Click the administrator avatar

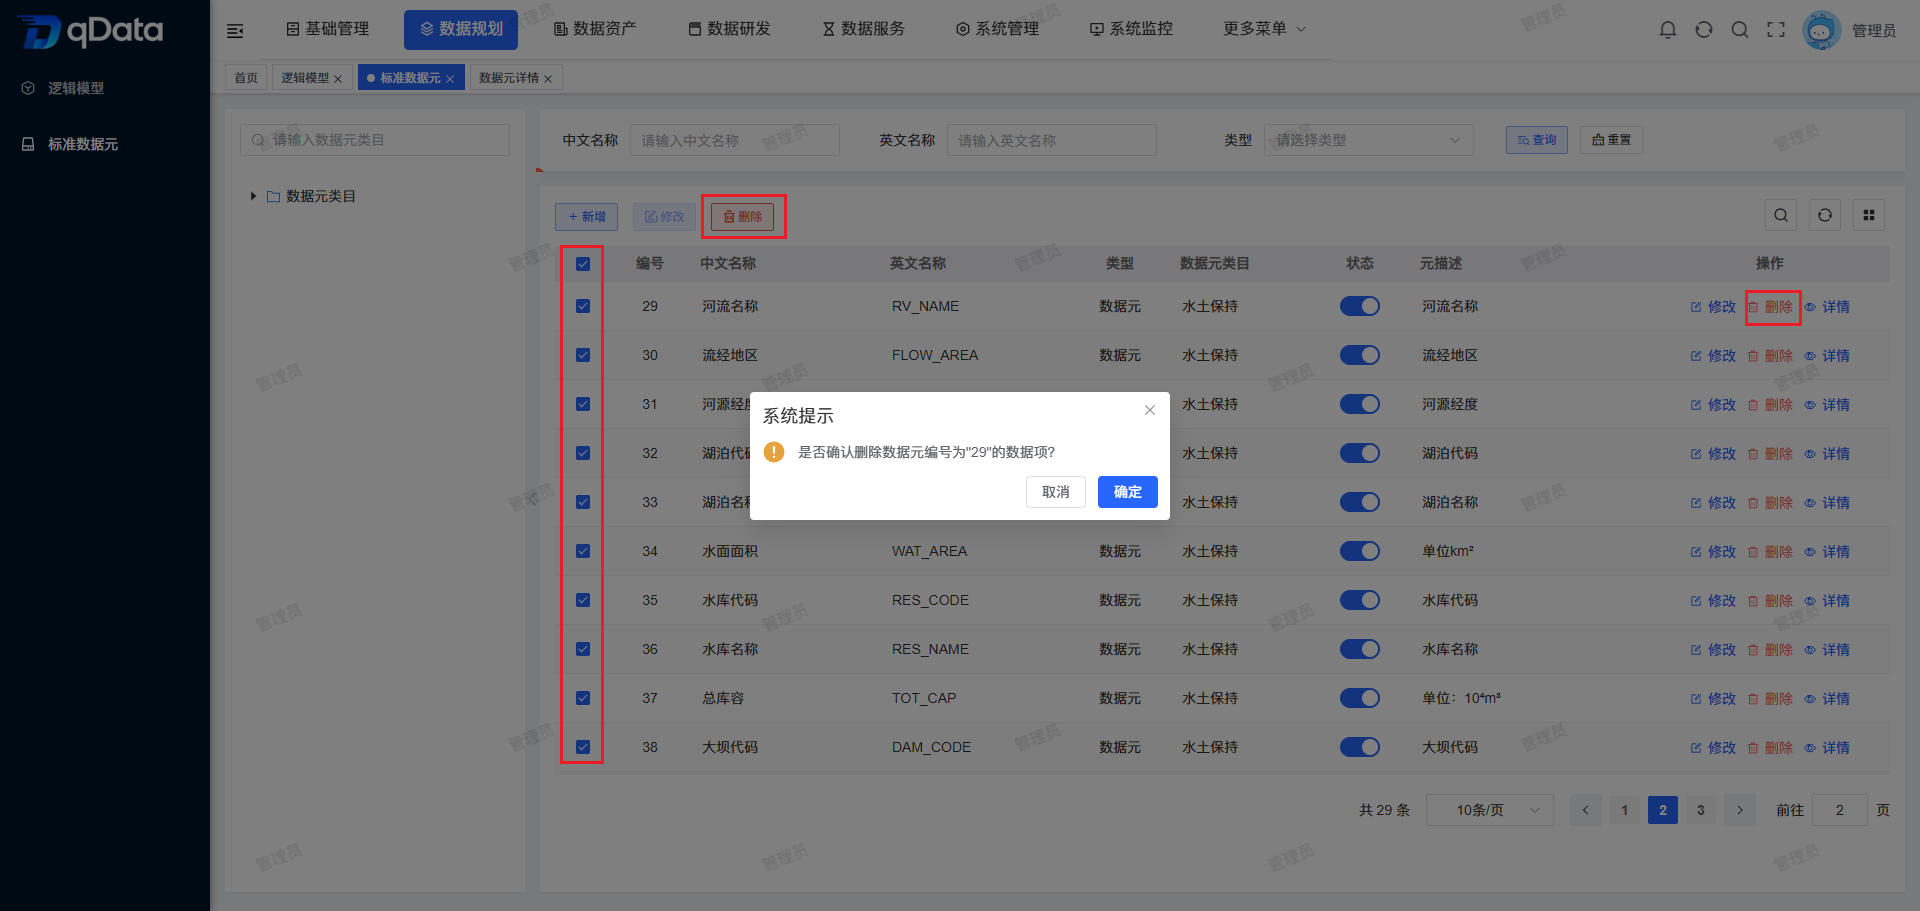1821,30
